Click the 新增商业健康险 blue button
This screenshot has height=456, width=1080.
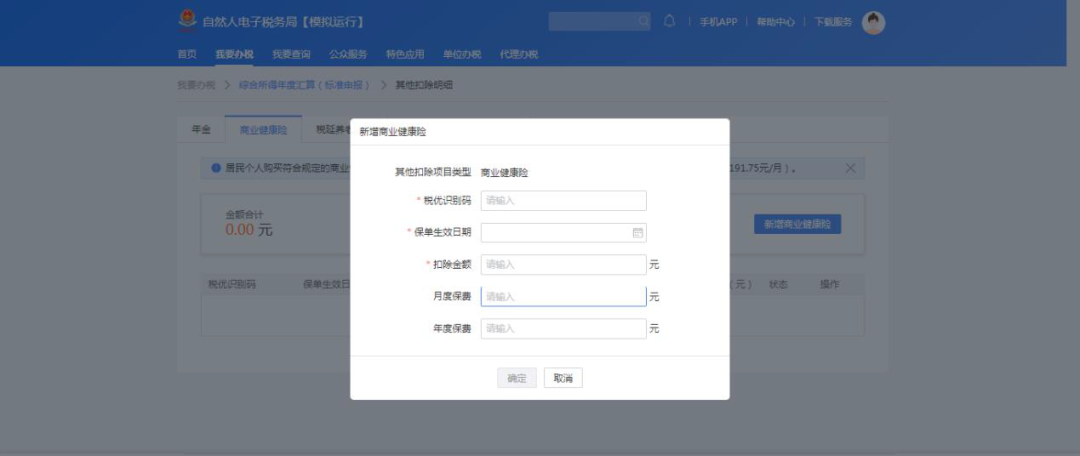click(797, 224)
